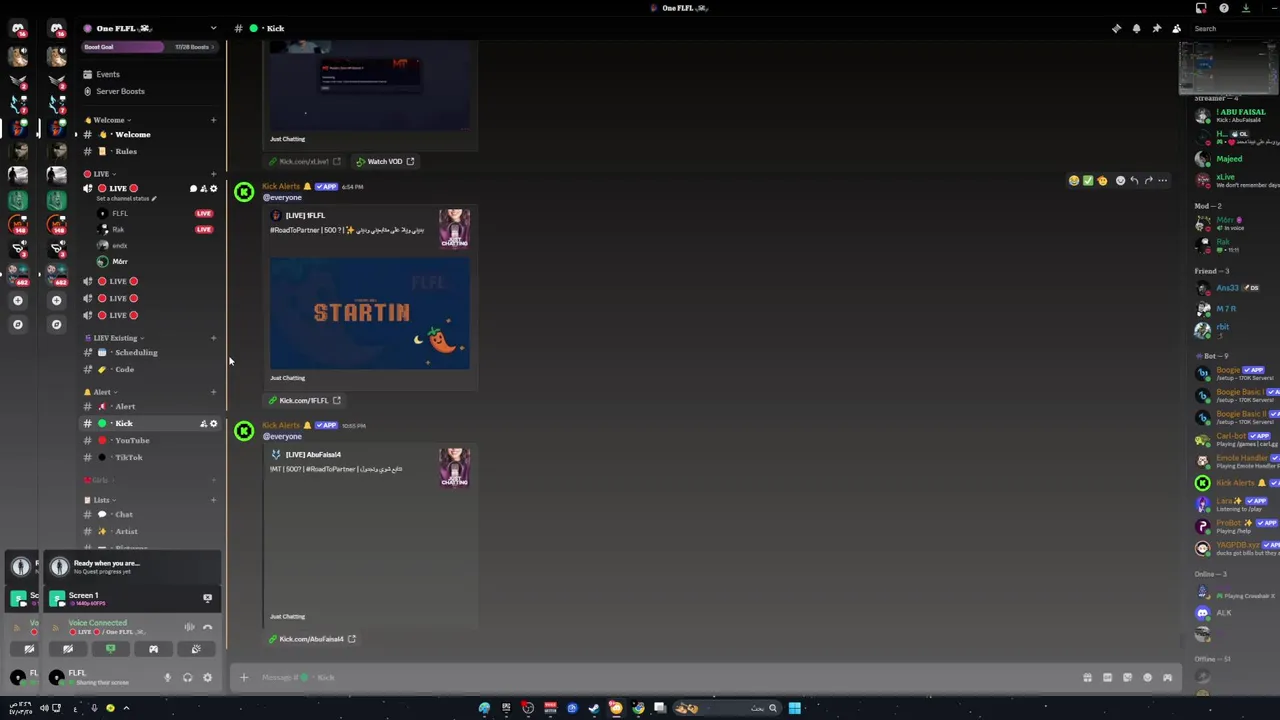Create an invite for the Kick channel

tap(203, 423)
